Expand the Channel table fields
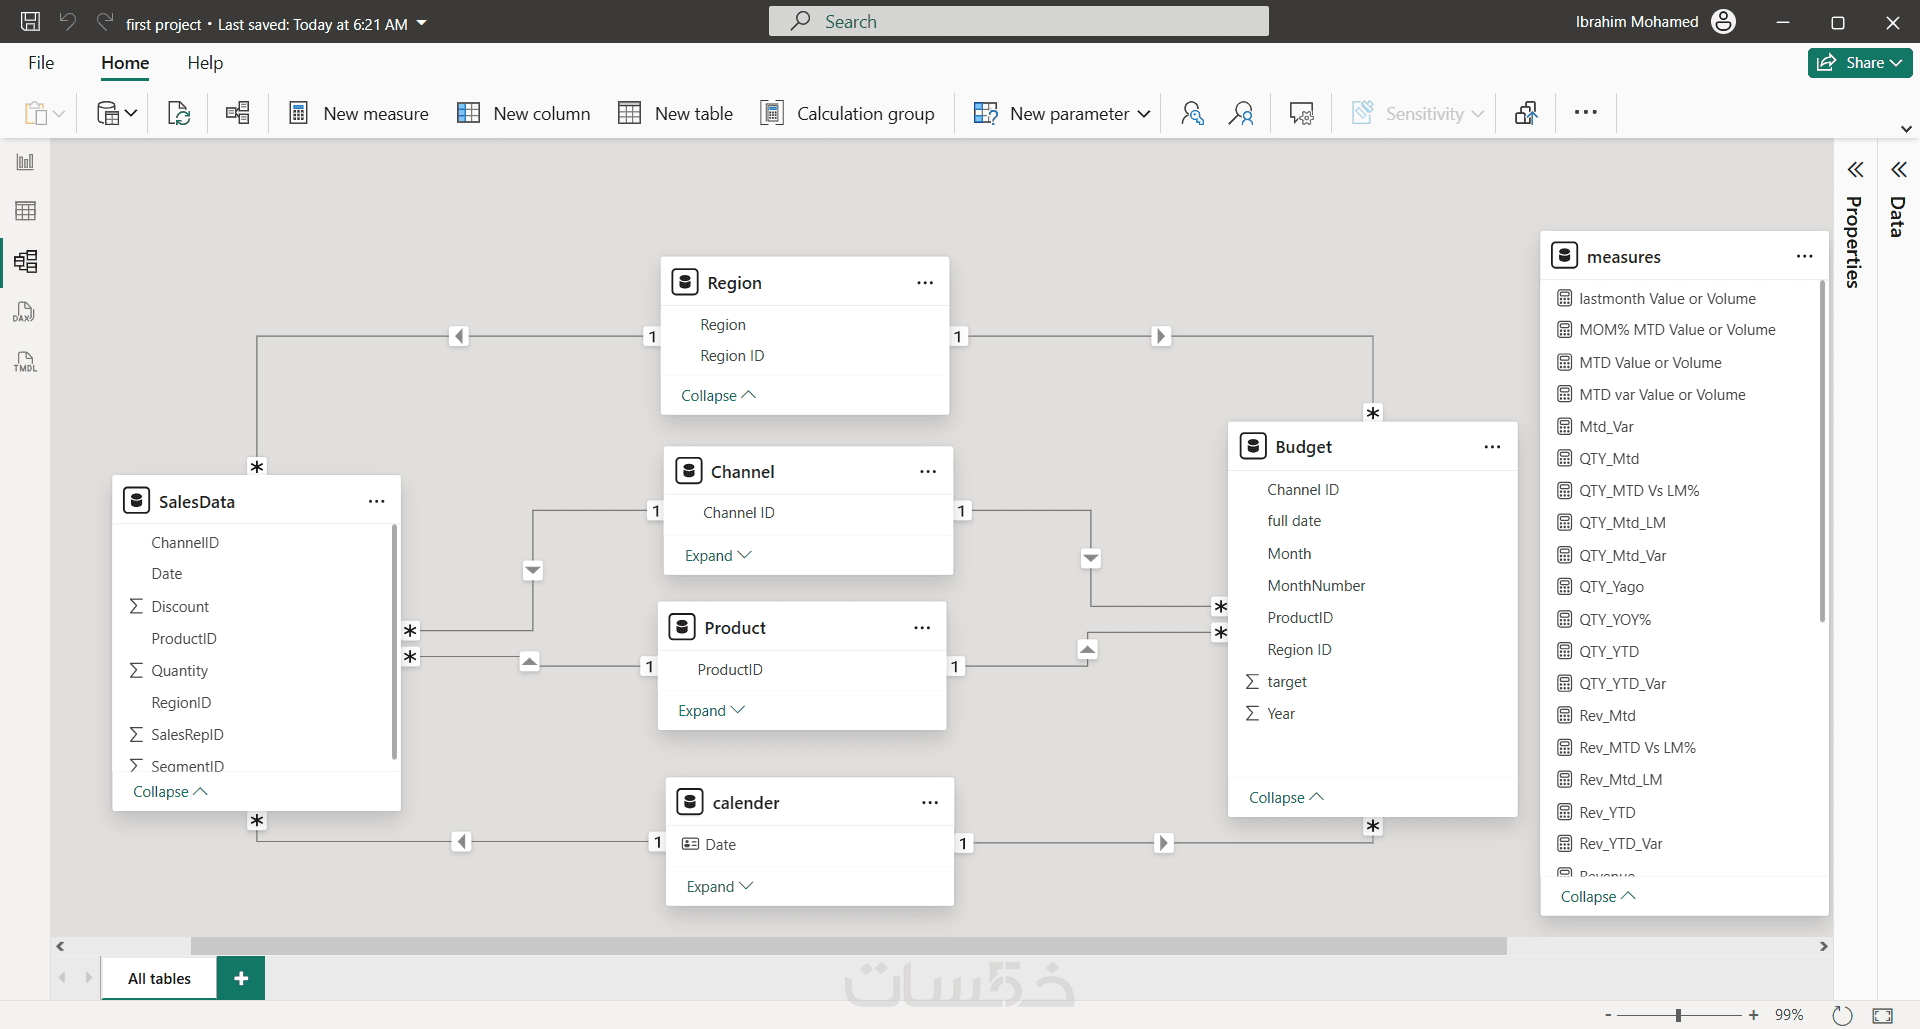 (x=718, y=556)
